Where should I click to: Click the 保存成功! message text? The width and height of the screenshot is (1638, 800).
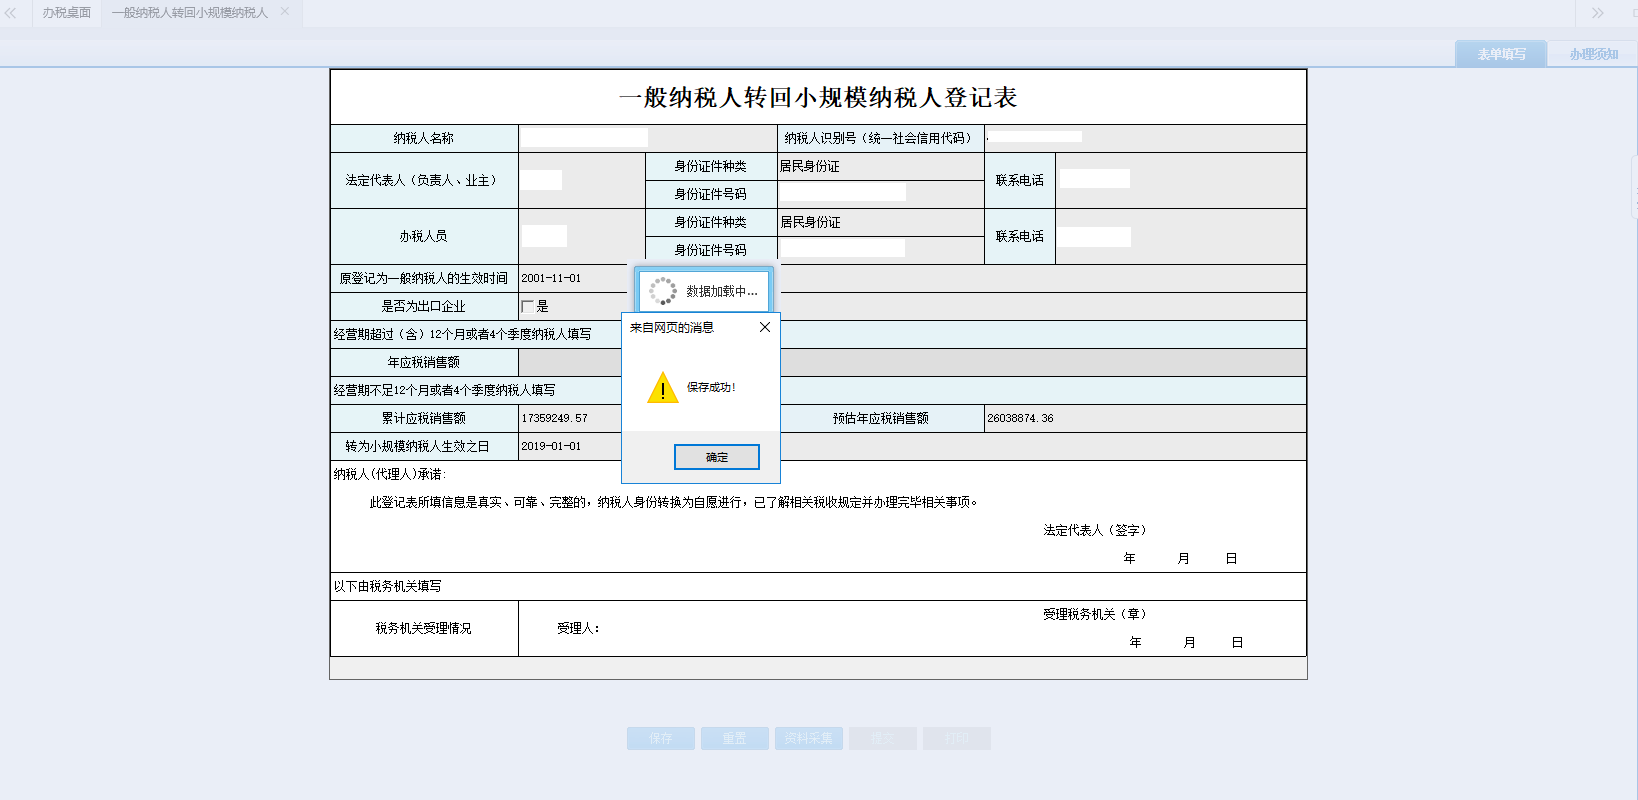(711, 388)
